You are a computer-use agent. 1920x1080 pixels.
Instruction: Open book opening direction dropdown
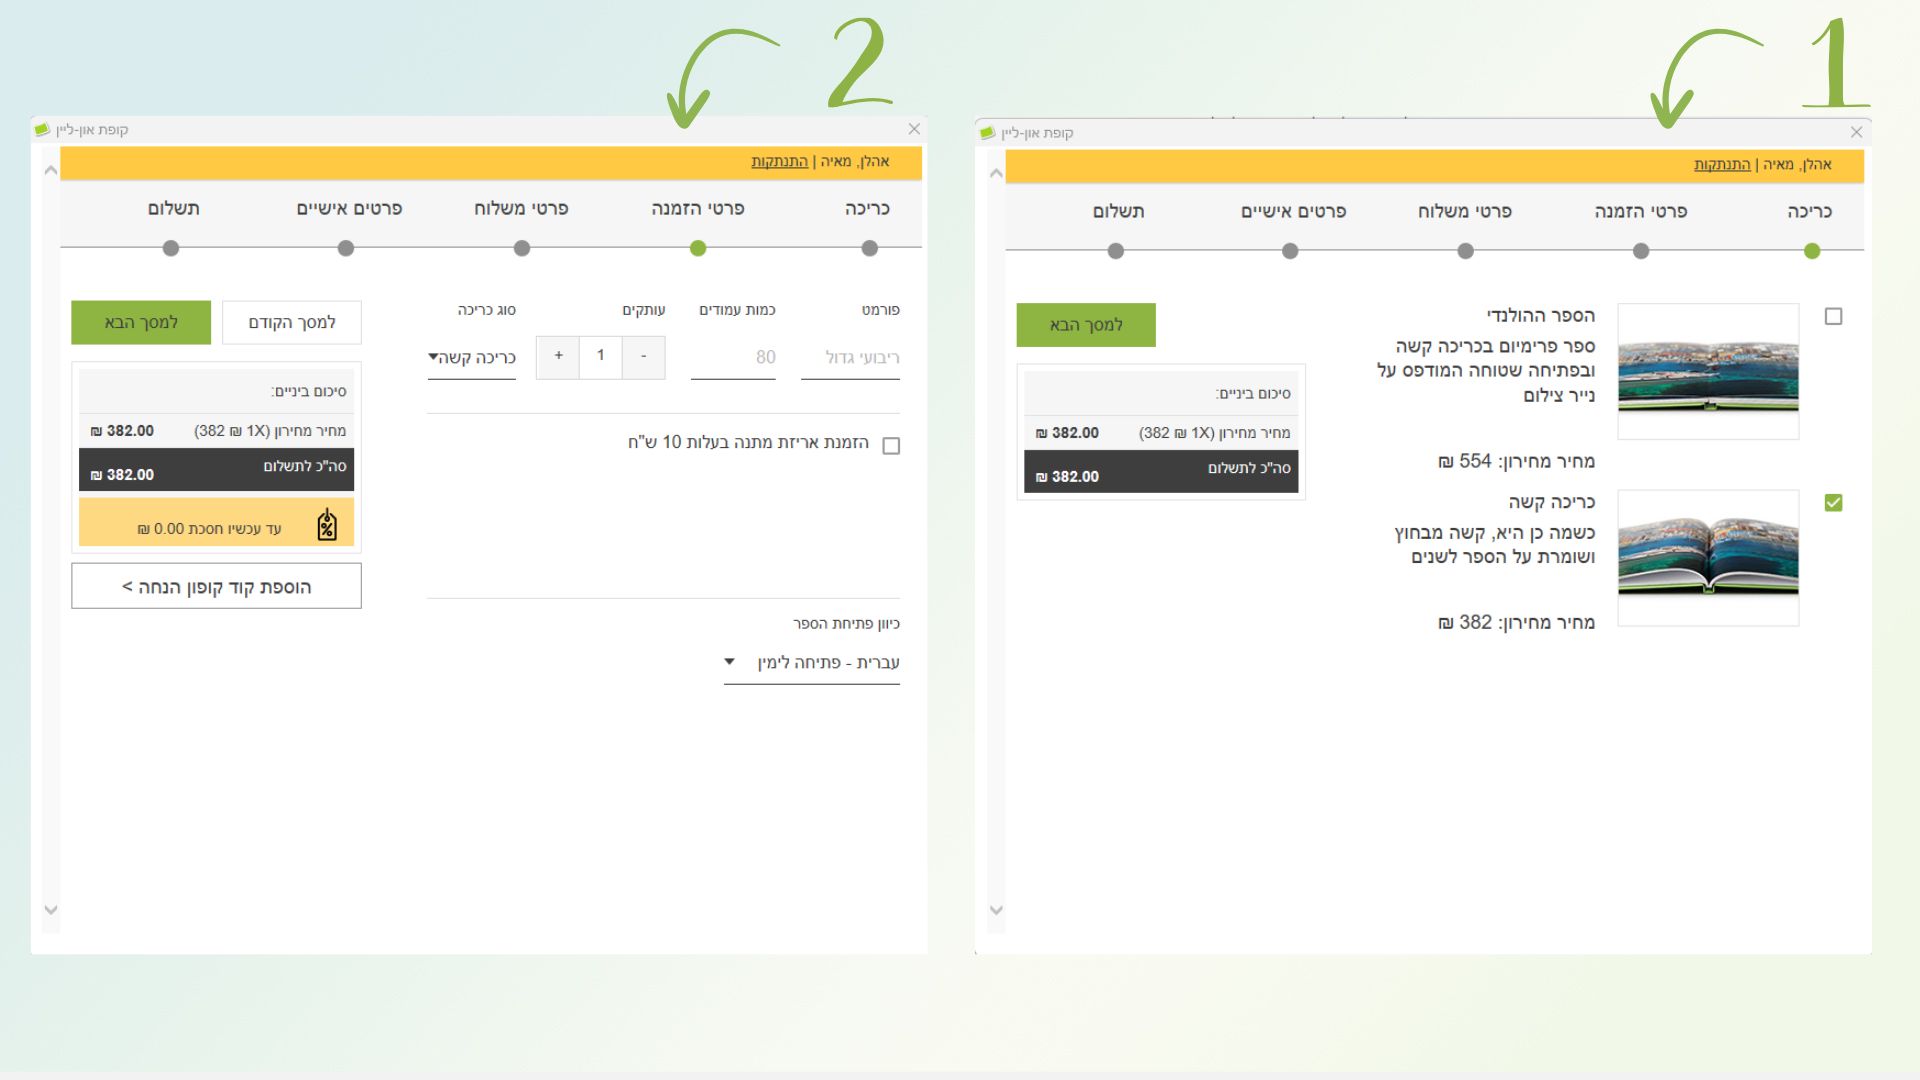click(811, 662)
